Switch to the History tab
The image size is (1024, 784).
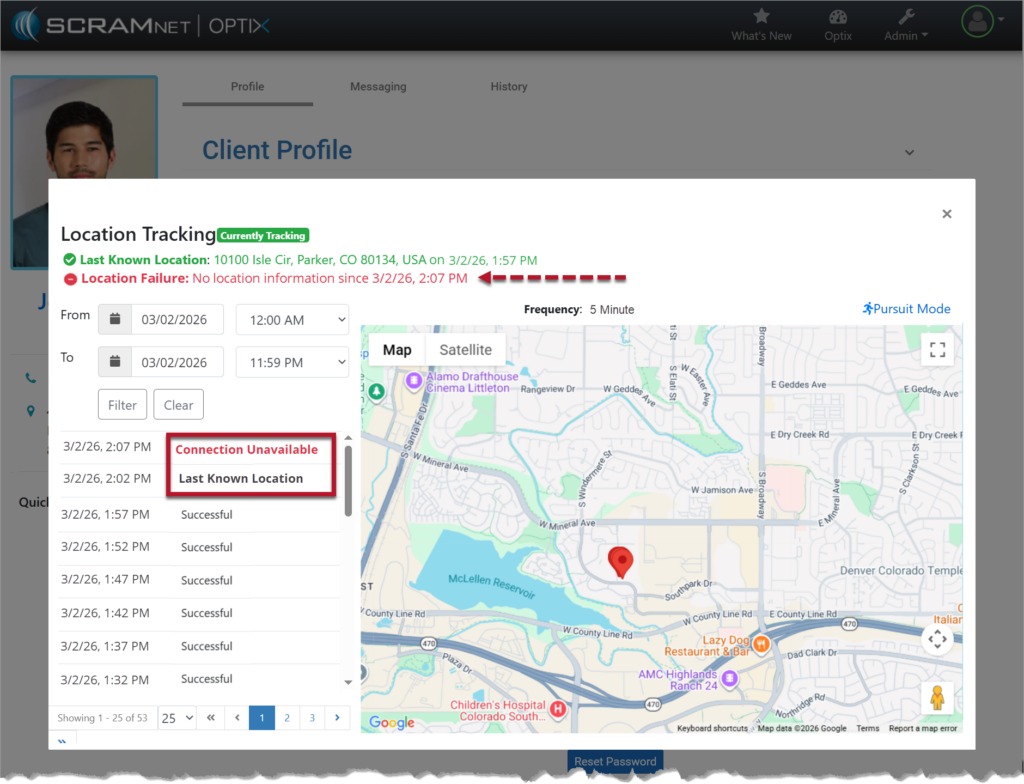click(508, 87)
